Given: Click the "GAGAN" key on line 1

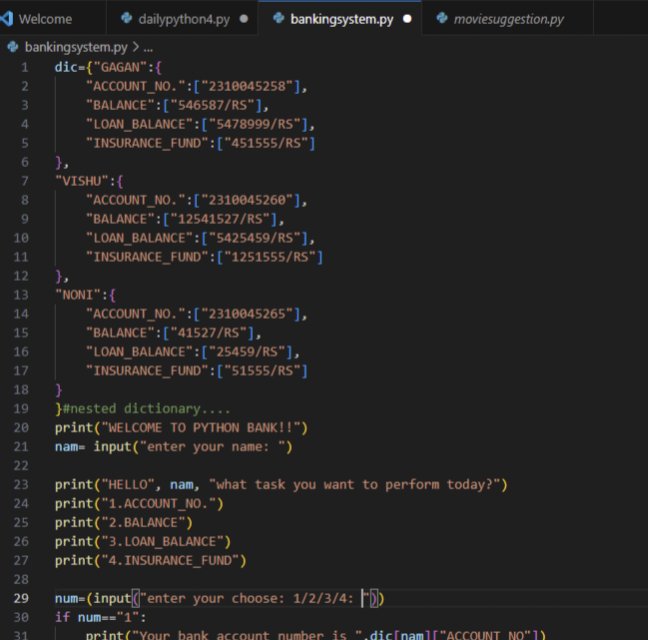Looking at the screenshot, I should coord(120,67).
